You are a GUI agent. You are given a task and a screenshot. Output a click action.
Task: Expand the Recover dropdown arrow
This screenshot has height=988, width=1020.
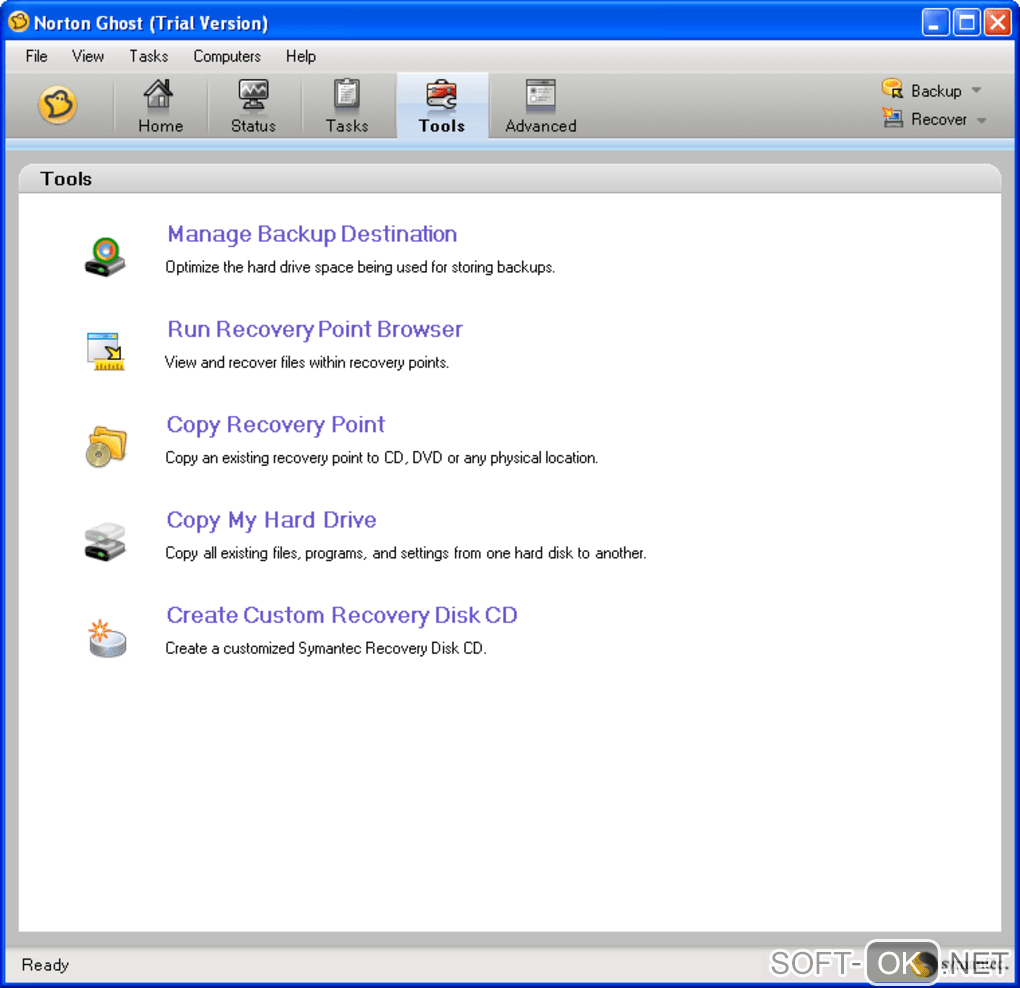[x=982, y=120]
